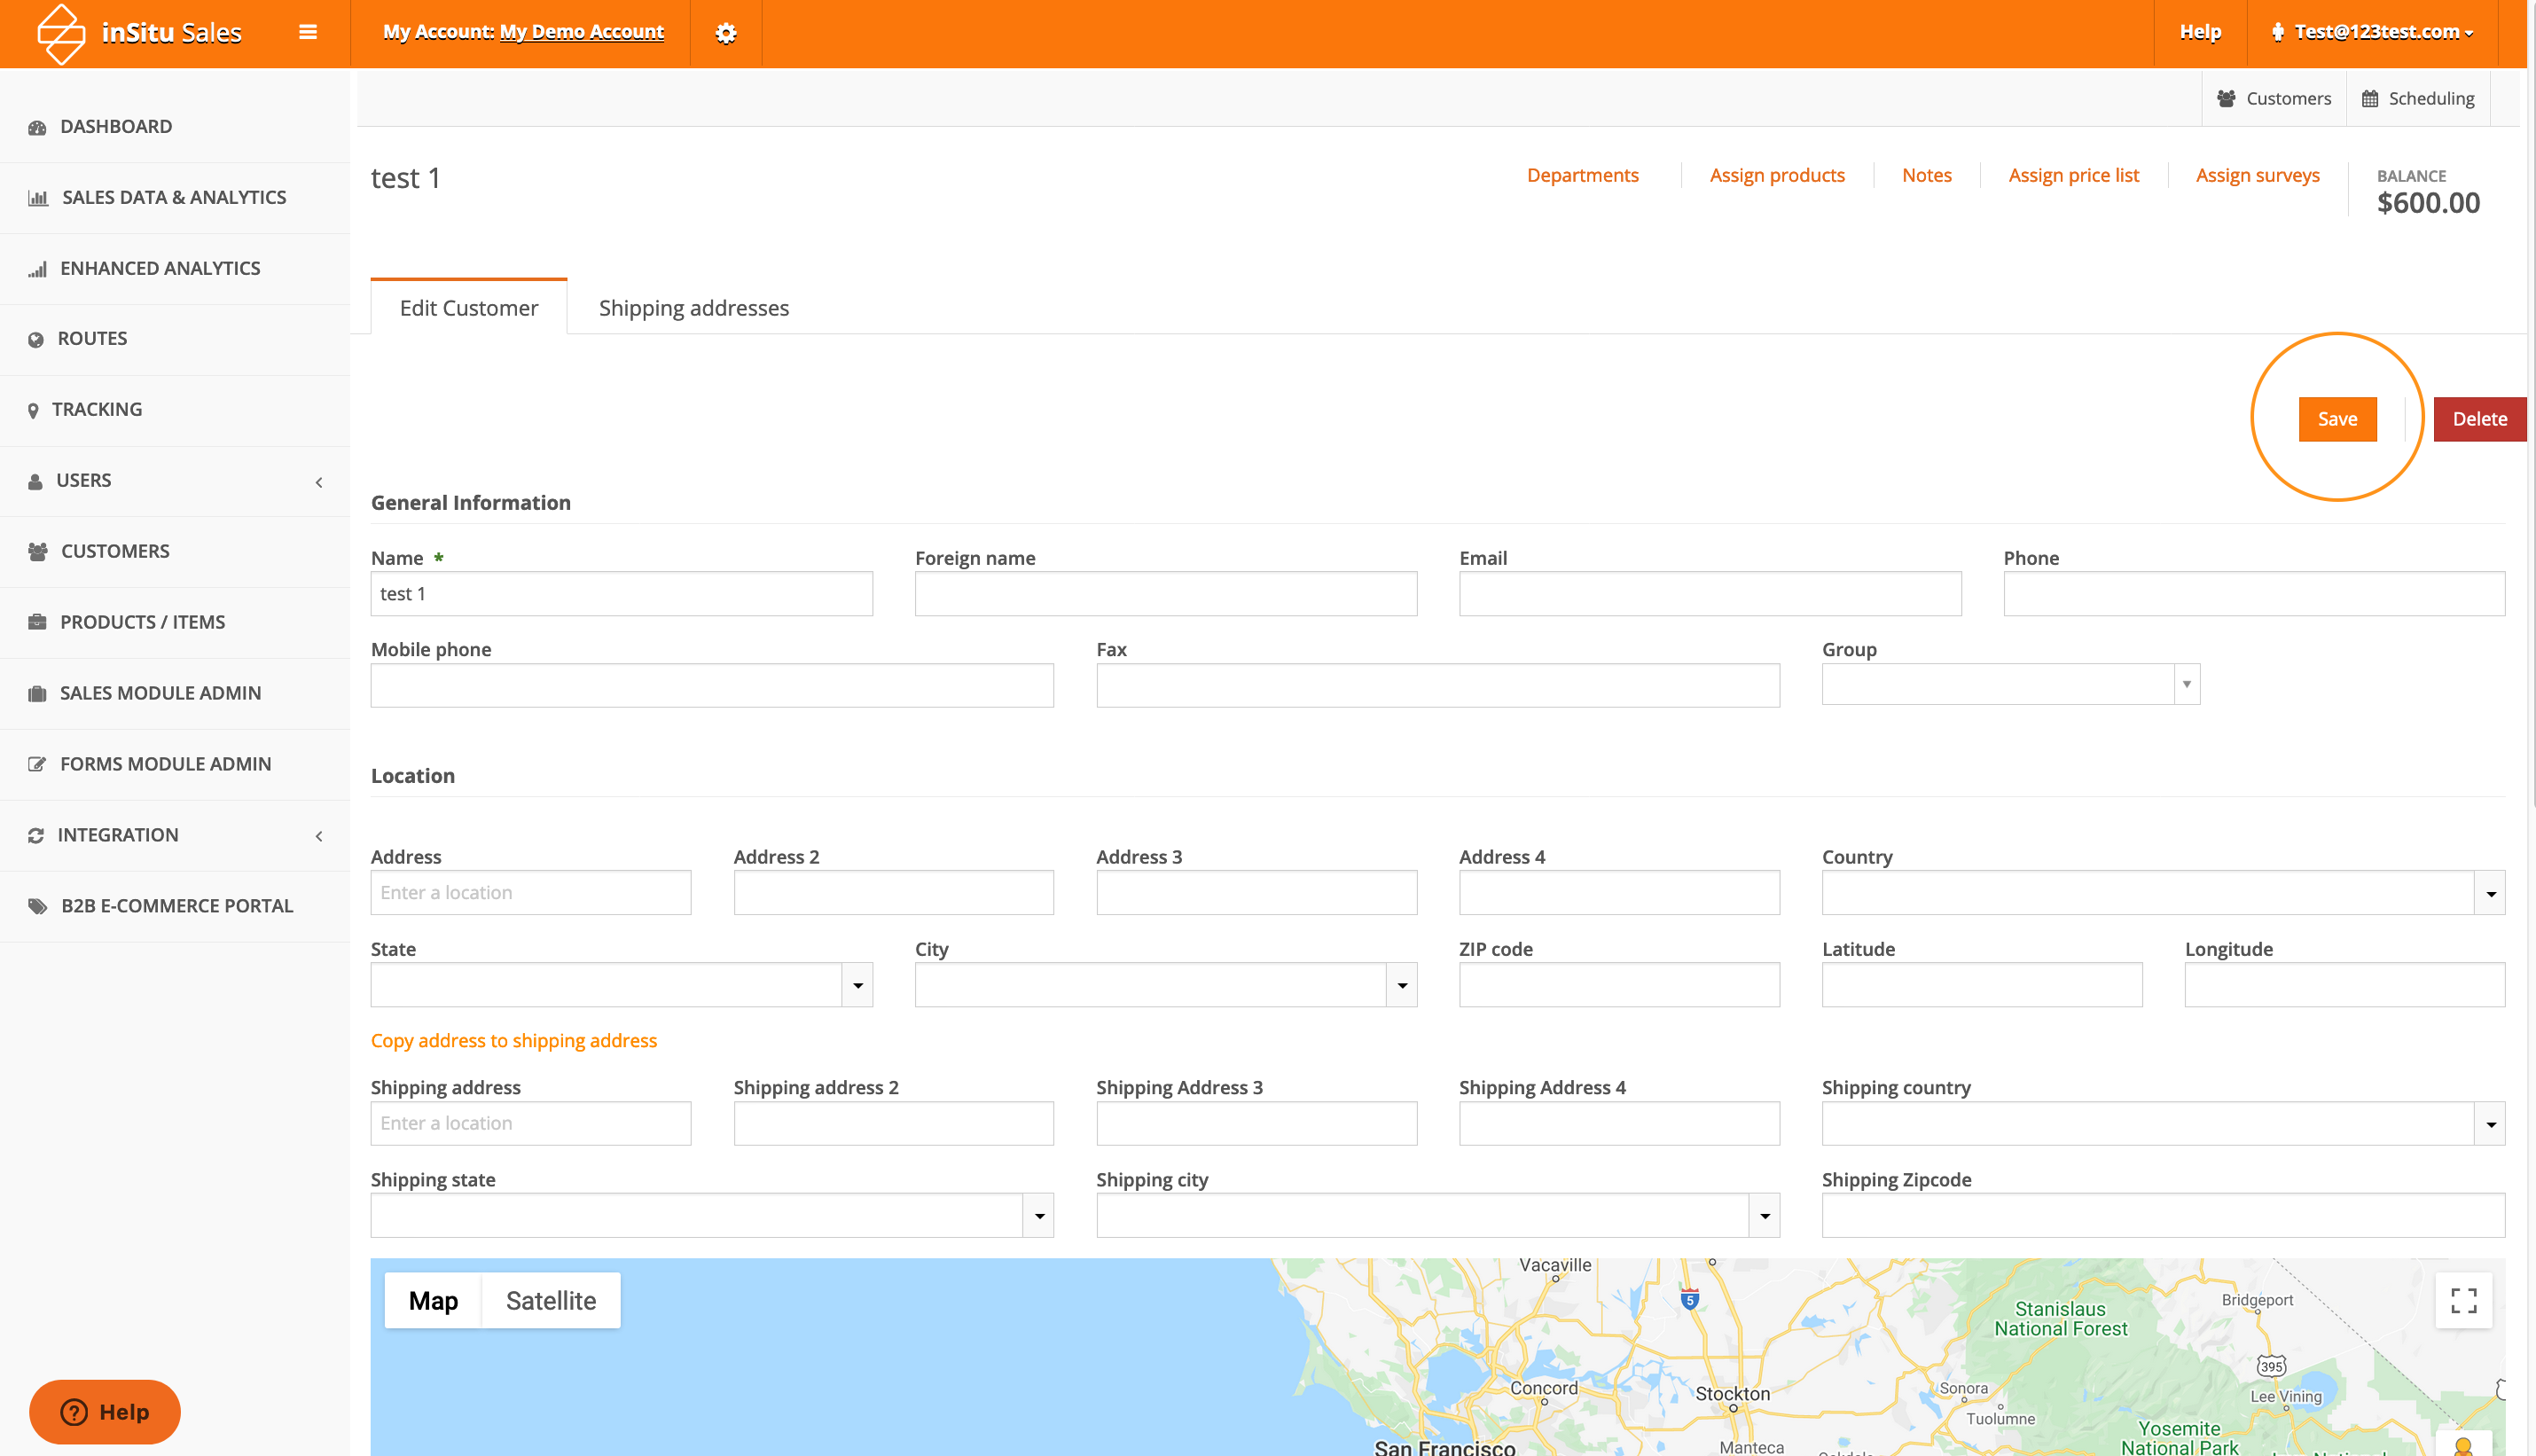
Task: Toggle map fullscreen icon
Action: 2463,1300
